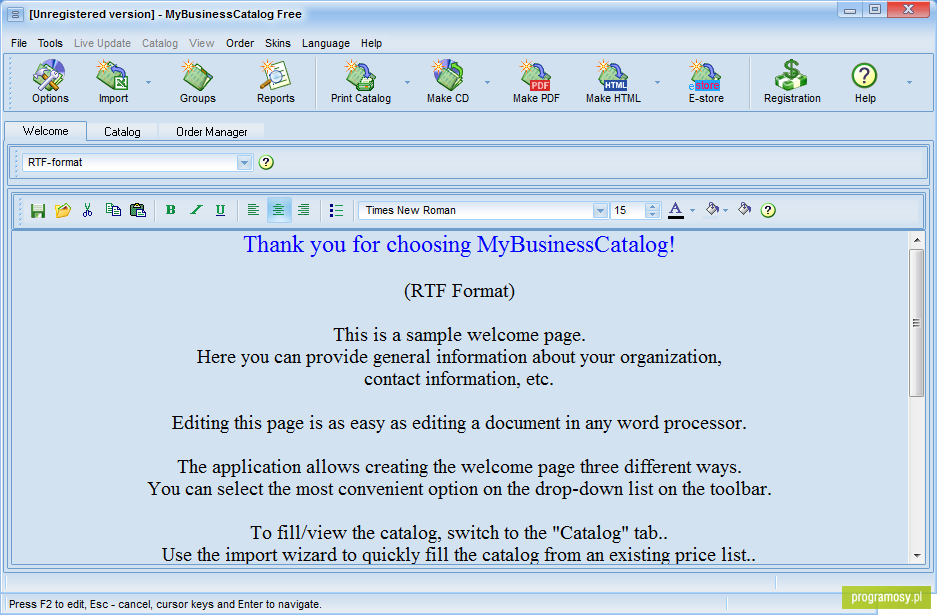Toggle bold formatting
Viewport: 937px width, 615px height.
pyautogui.click(x=171, y=210)
